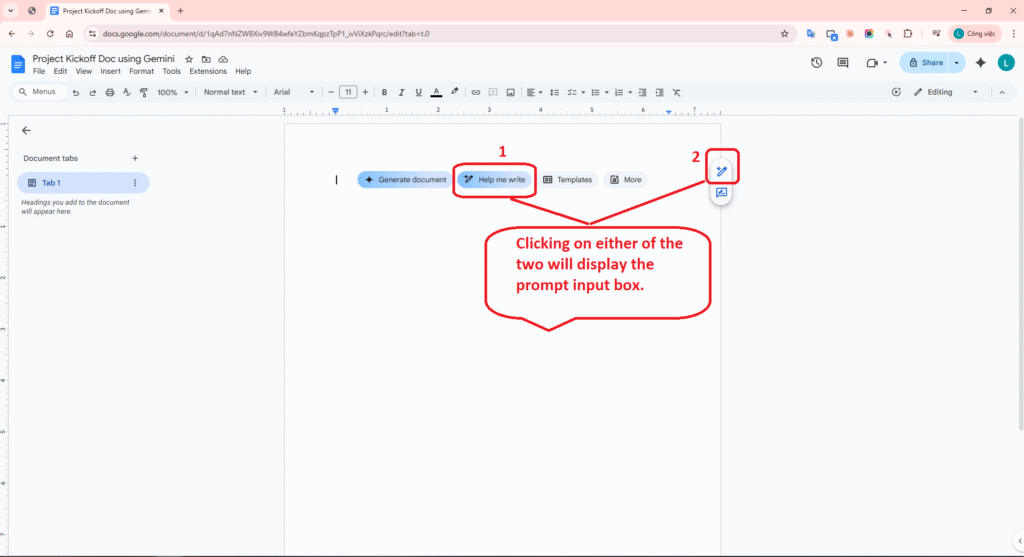This screenshot has width=1024, height=557.
Task: Click the clear formatting icon
Action: 676,92
